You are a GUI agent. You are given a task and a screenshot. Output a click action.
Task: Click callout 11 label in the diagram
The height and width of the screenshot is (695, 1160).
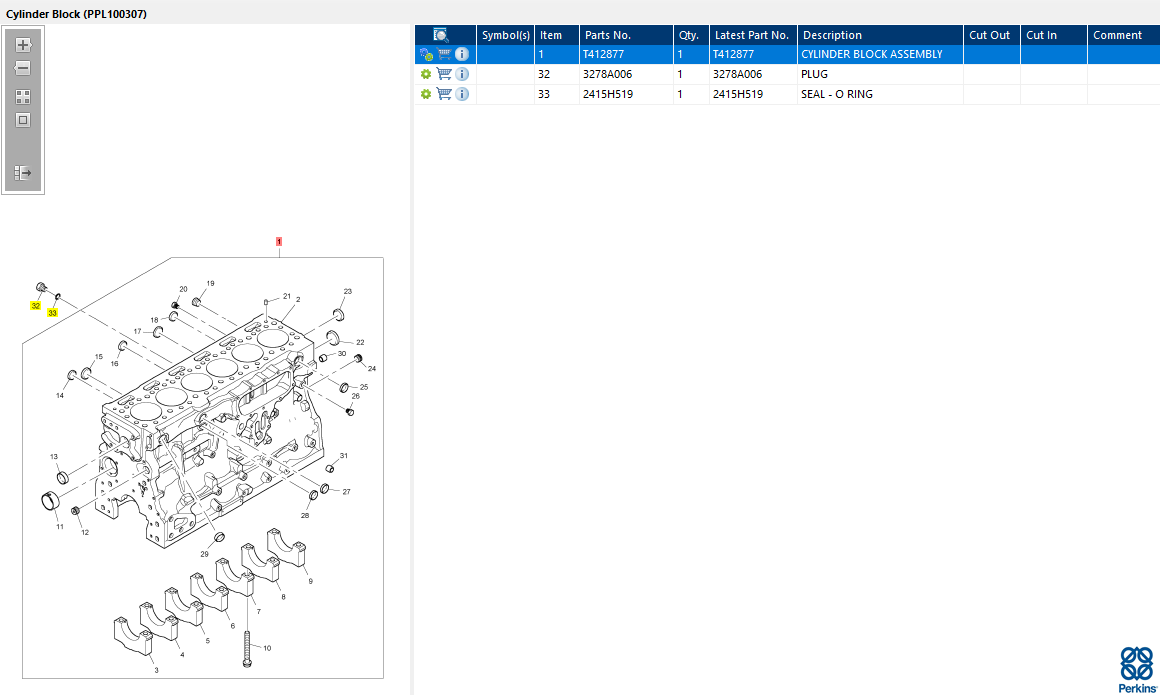coord(60,527)
